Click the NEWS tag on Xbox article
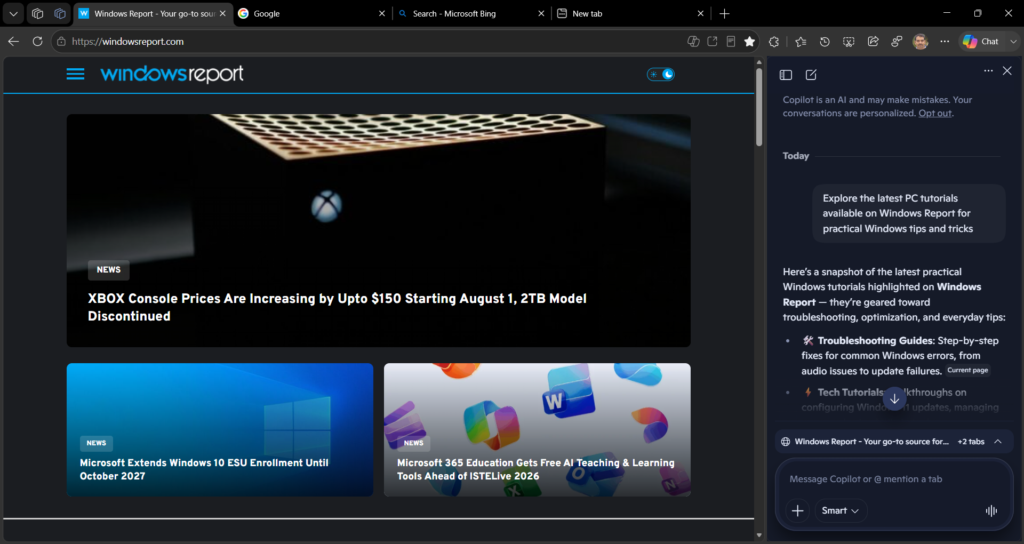Image resolution: width=1024 pixels, height=544 pixels. coord(108,270)
